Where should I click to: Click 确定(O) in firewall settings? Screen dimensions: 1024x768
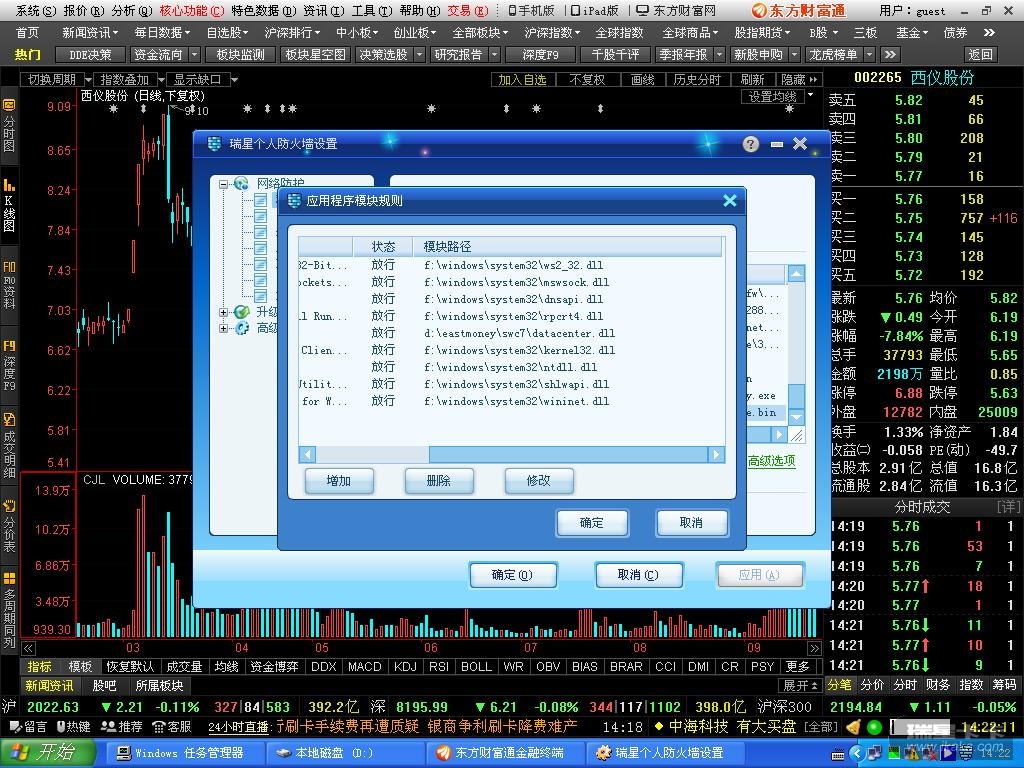point(513,575)
